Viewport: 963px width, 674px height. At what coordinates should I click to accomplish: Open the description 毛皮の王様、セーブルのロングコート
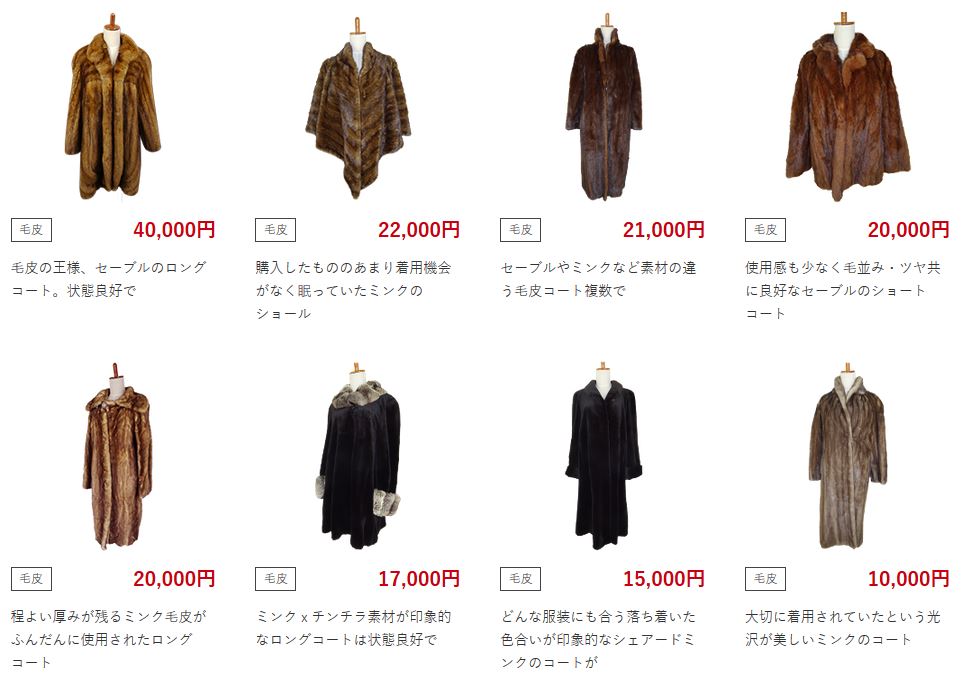tap(109, 279)
